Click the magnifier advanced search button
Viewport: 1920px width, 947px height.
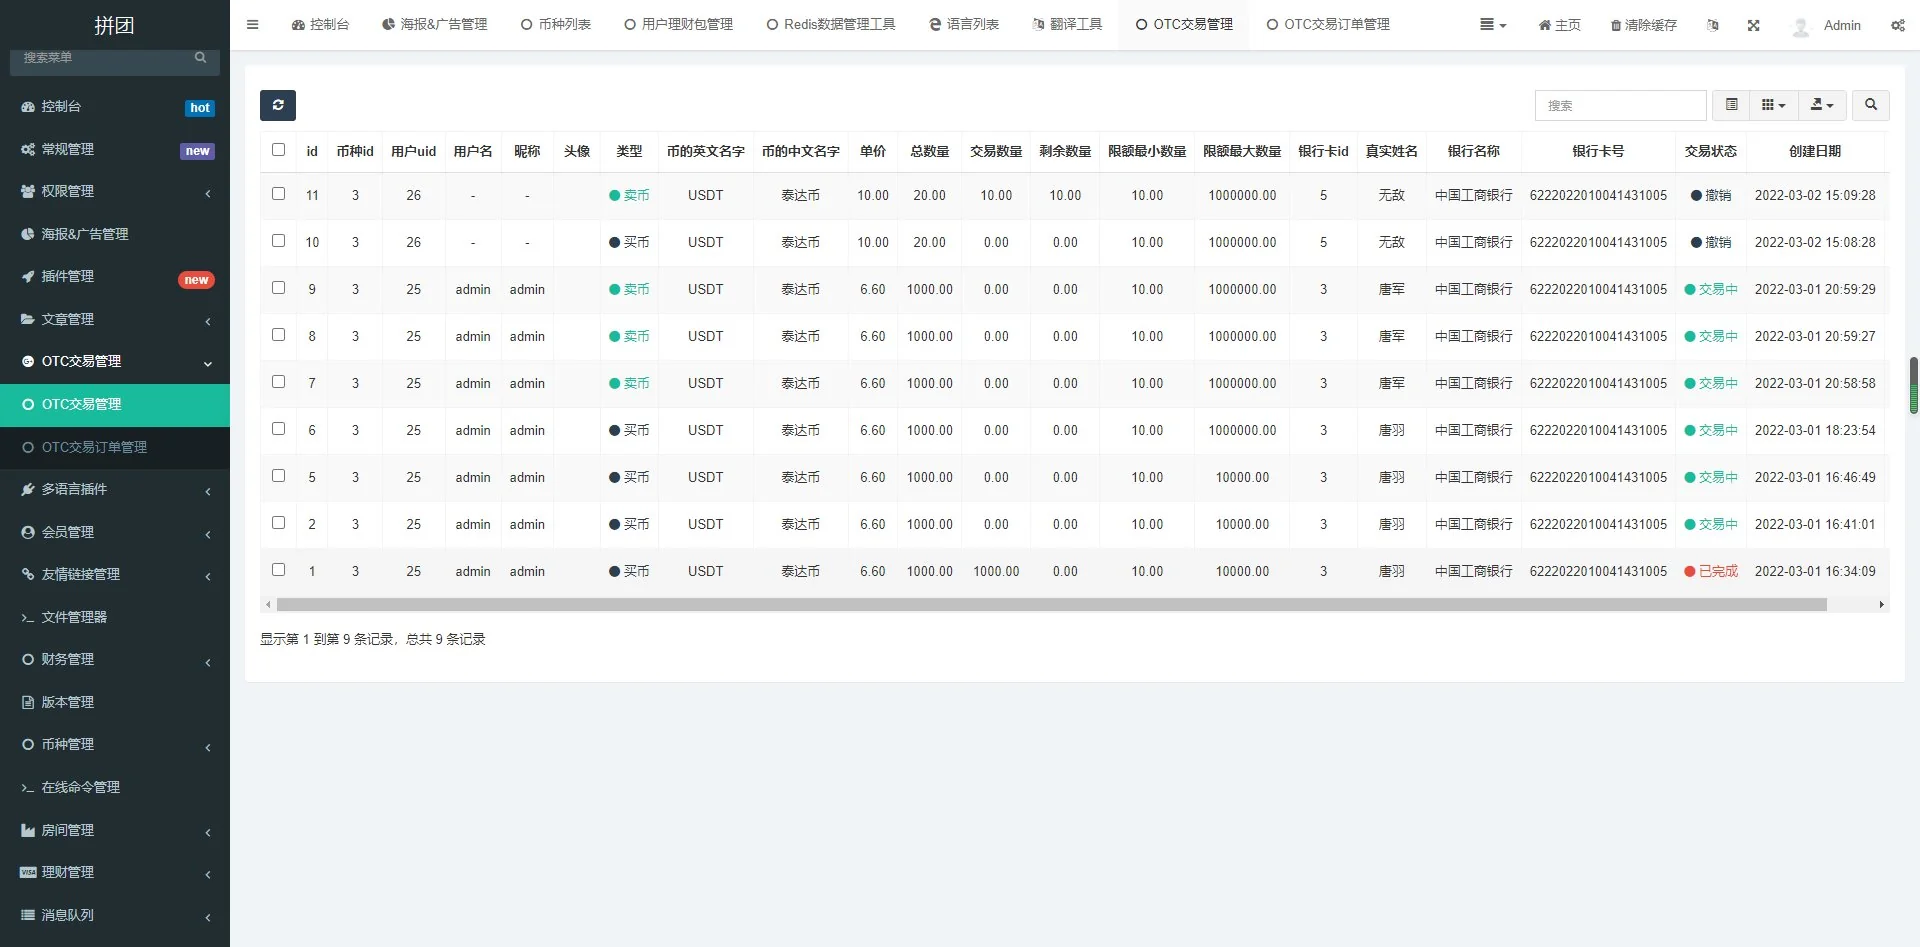(1870, 105)
